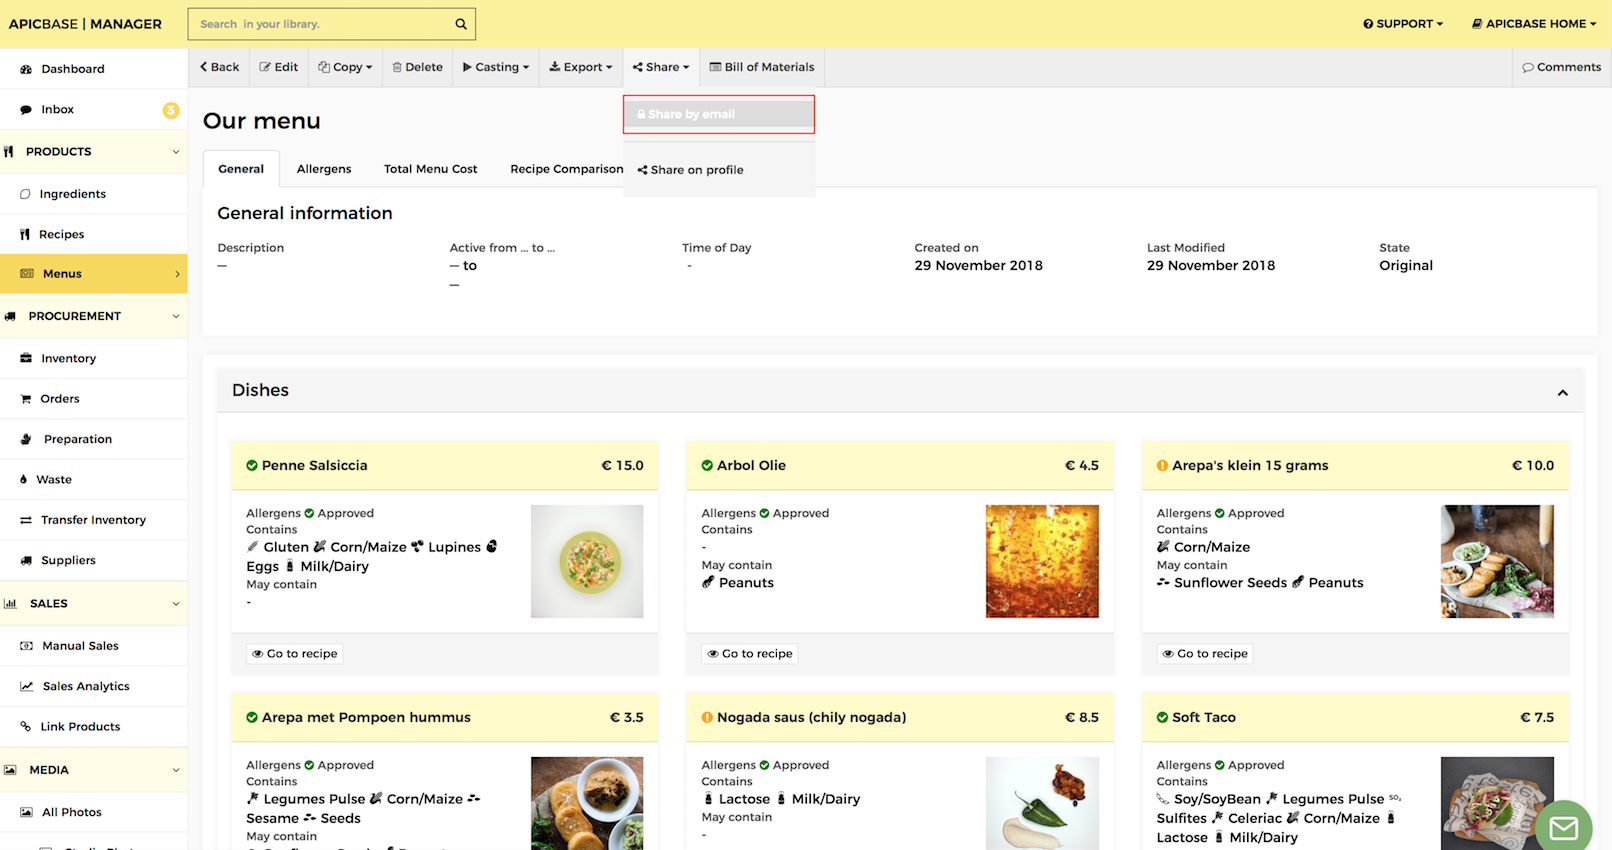
Task: Click the Preparation sidebar icon
Action: 26,439
